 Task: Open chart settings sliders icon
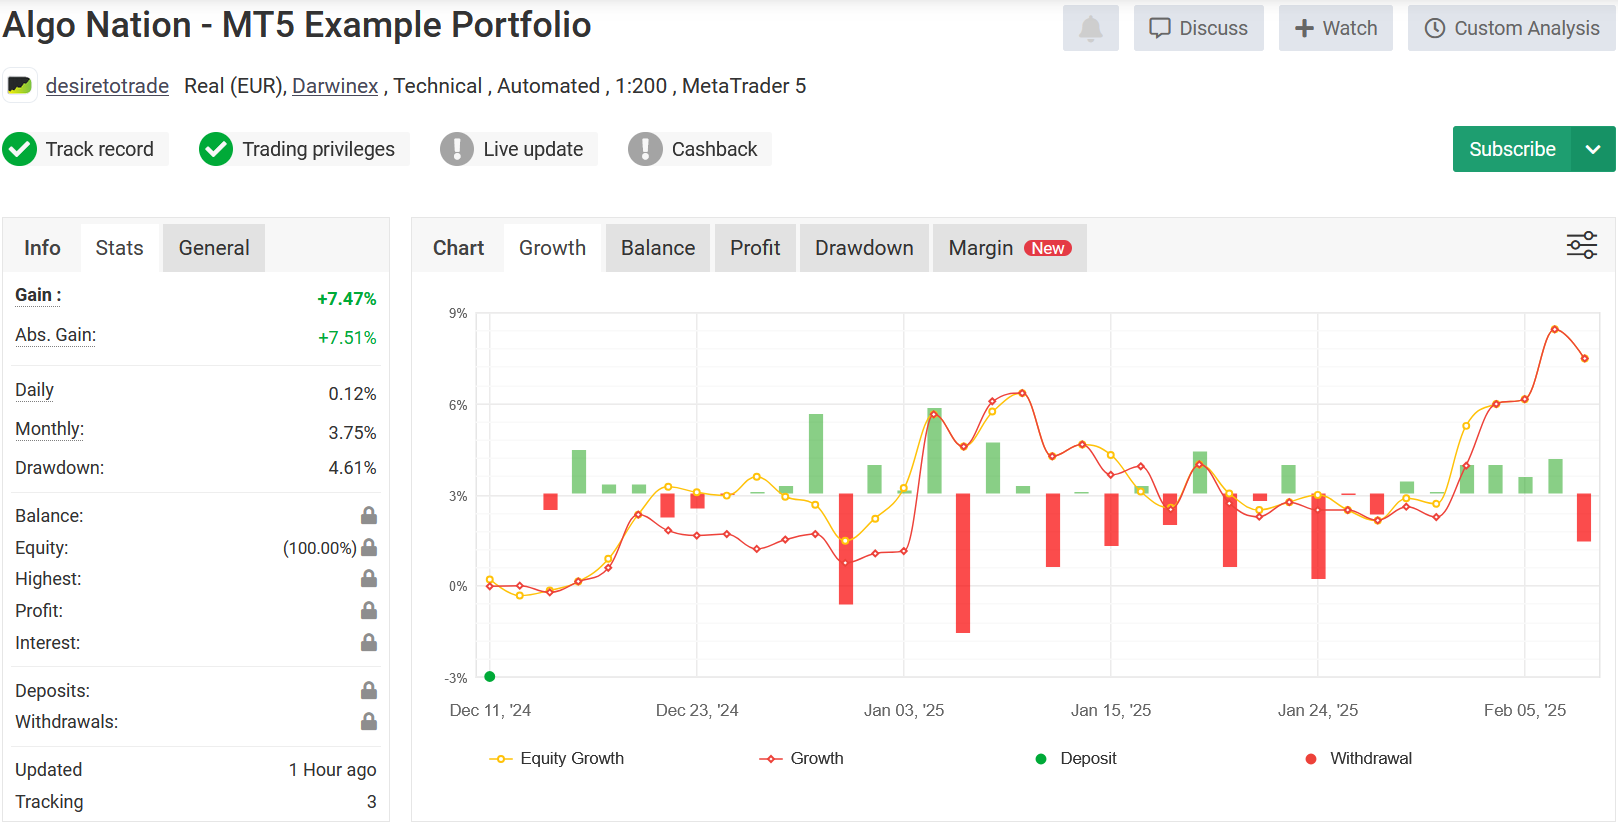coord(1581,245)
